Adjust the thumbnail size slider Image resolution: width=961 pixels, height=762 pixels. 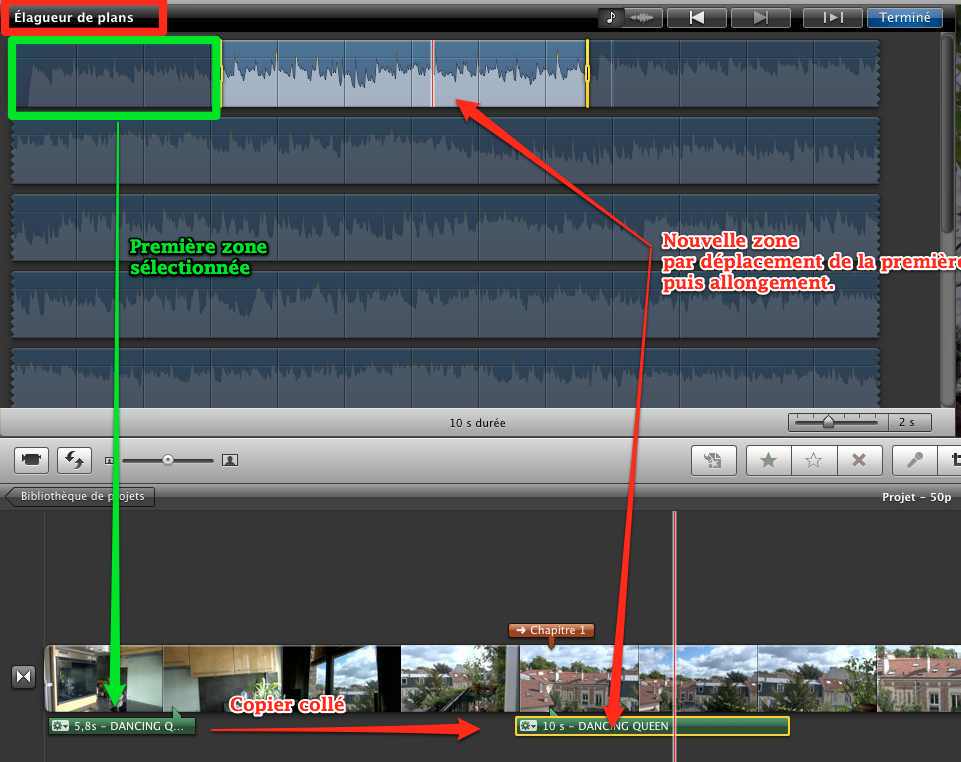click(168, 460)
